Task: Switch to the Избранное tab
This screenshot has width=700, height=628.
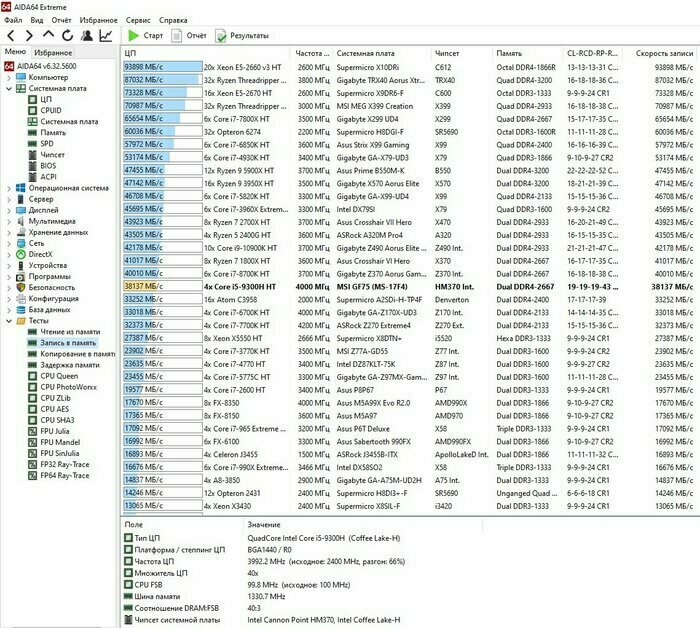Action: coord(52,52)
